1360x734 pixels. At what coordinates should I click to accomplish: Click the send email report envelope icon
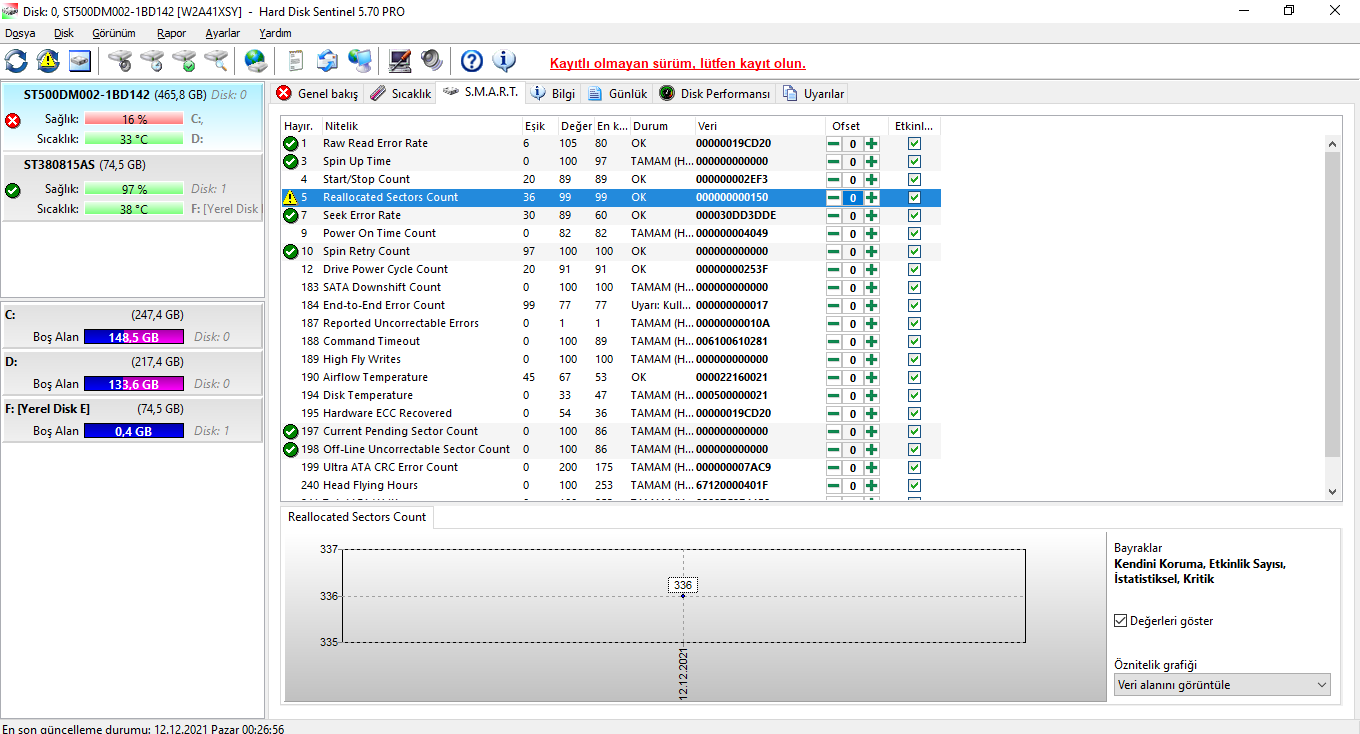pos(327,61)
